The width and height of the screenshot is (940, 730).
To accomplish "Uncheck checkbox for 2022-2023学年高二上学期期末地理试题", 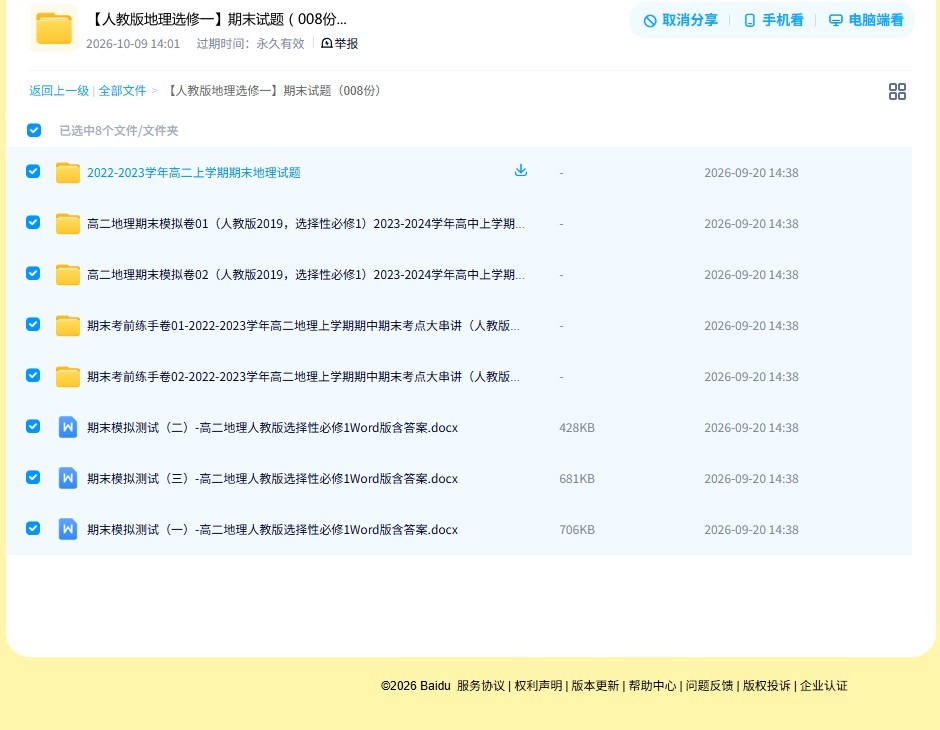I will [33, 171].
